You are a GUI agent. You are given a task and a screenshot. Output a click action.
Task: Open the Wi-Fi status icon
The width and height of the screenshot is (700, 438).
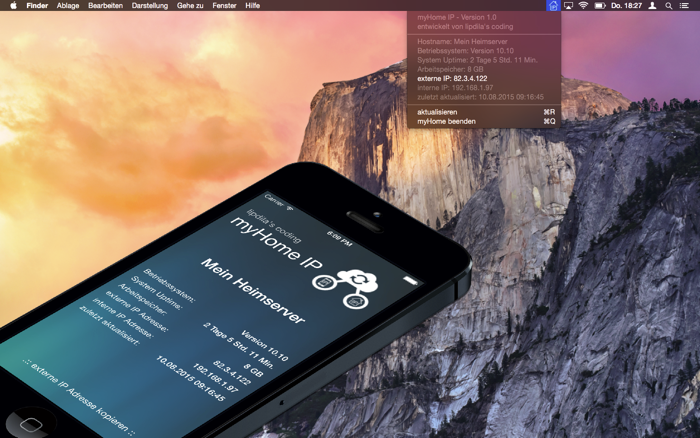tap(583, 5)
